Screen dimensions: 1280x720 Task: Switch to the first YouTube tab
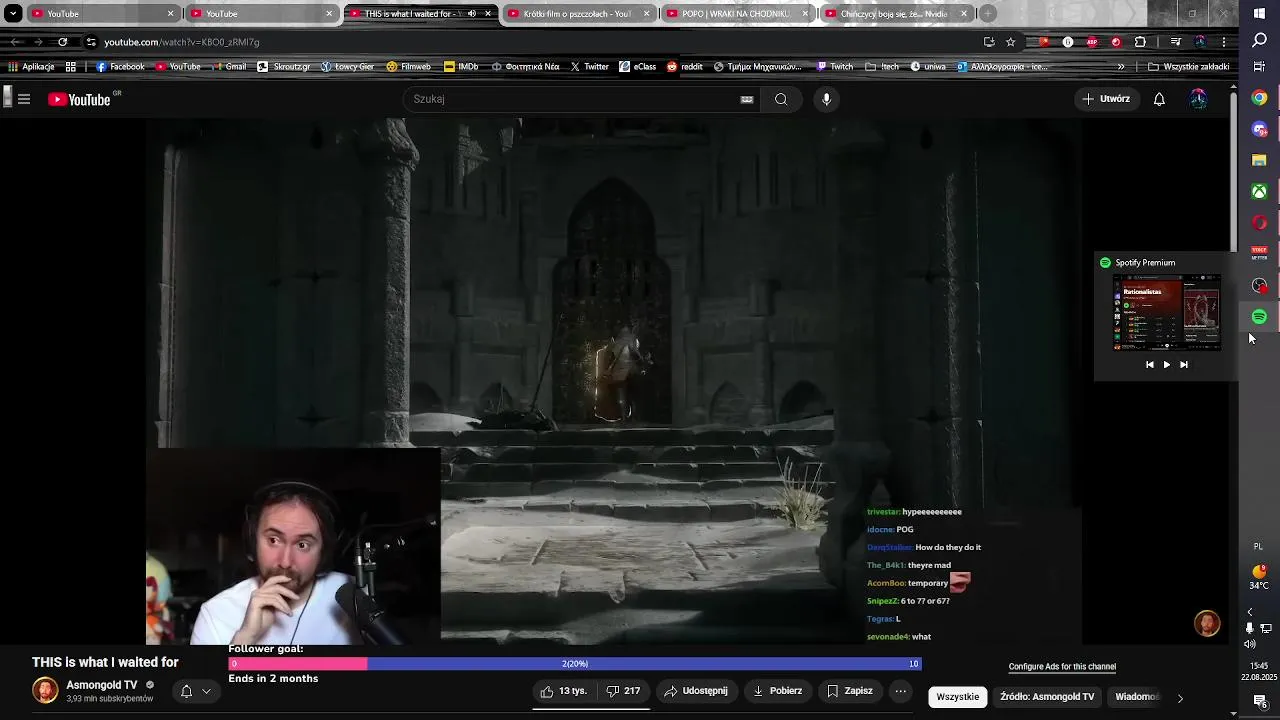pyautogui.click(x=104, y=14)
